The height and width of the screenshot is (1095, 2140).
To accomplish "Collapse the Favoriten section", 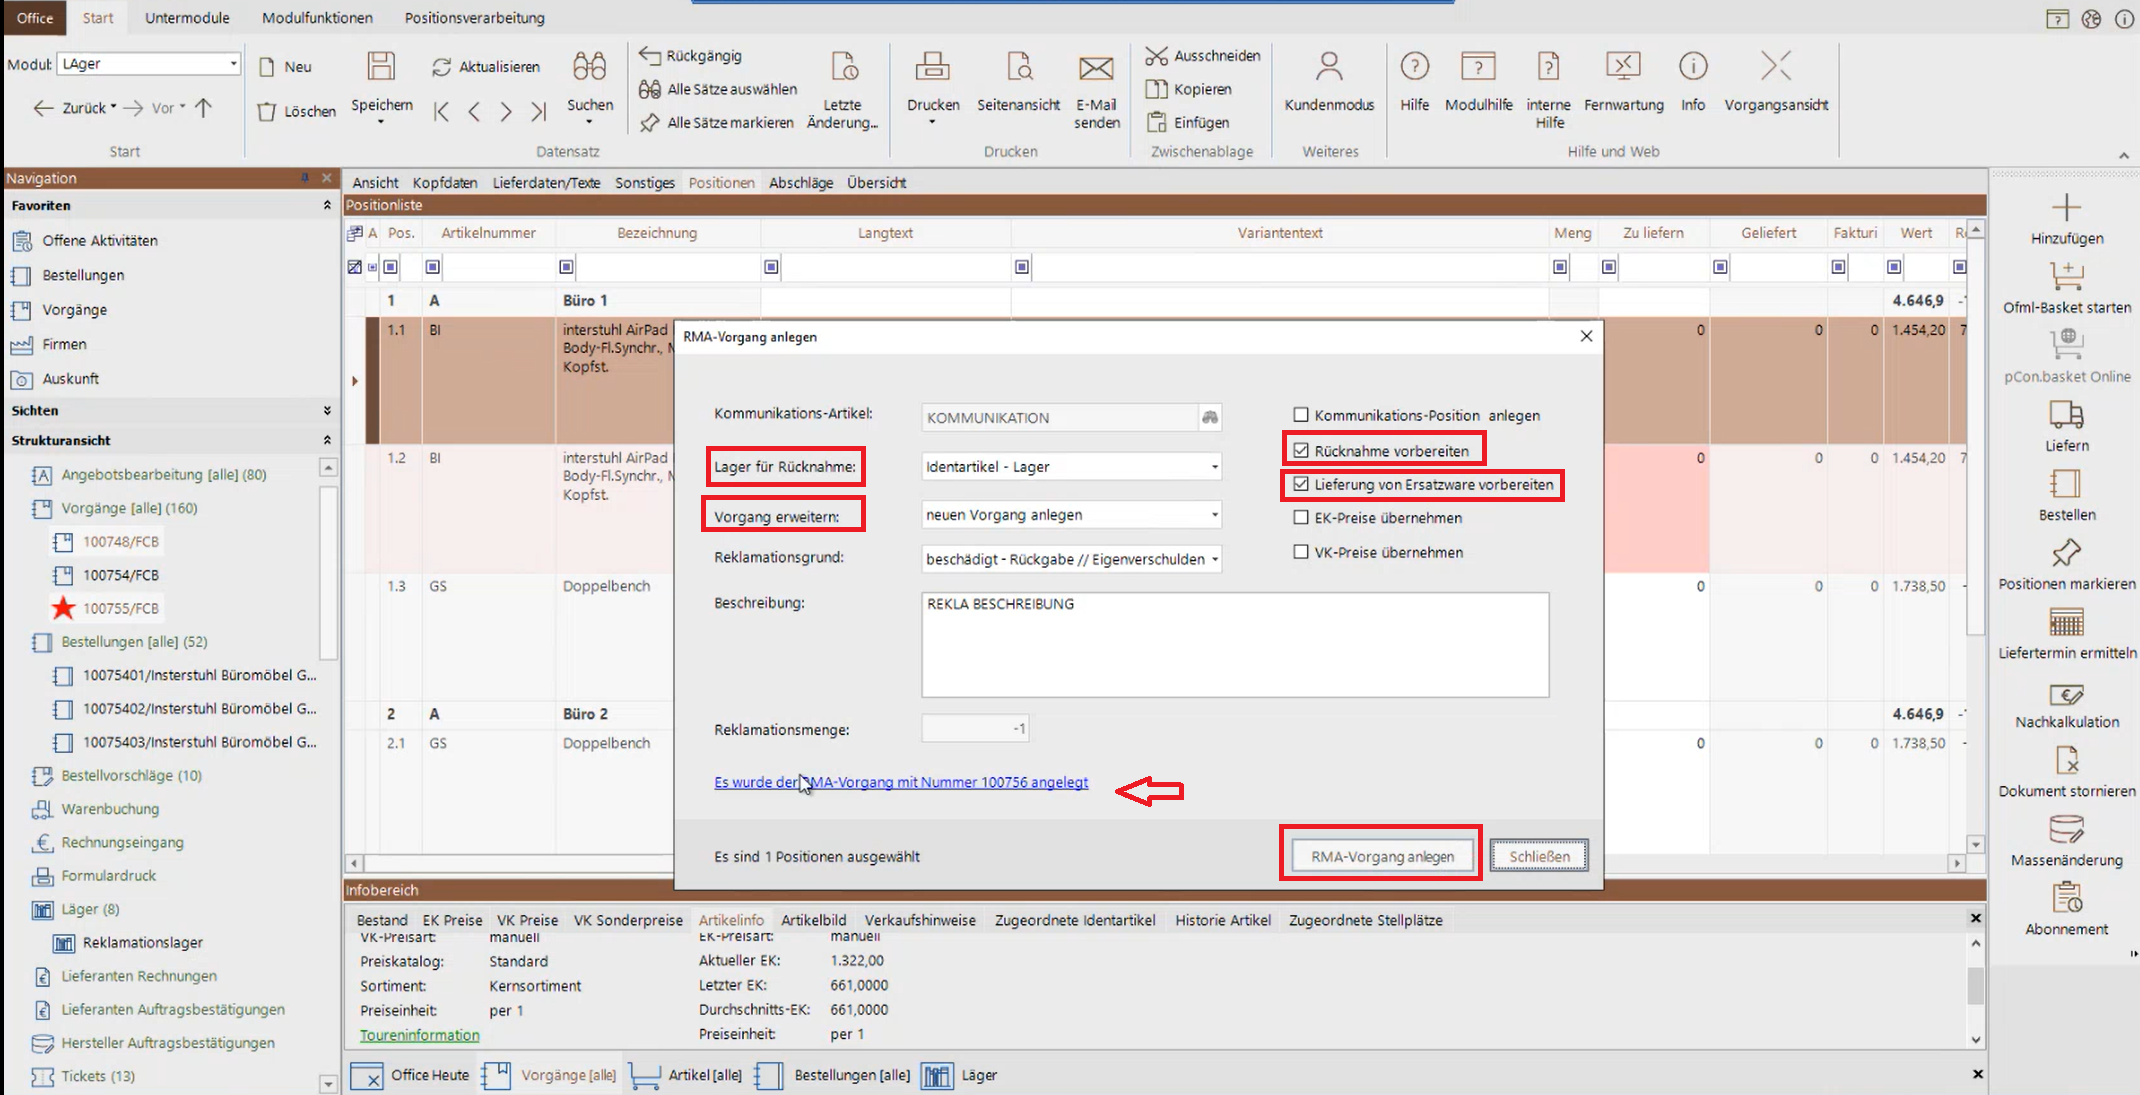I will 327,205.
